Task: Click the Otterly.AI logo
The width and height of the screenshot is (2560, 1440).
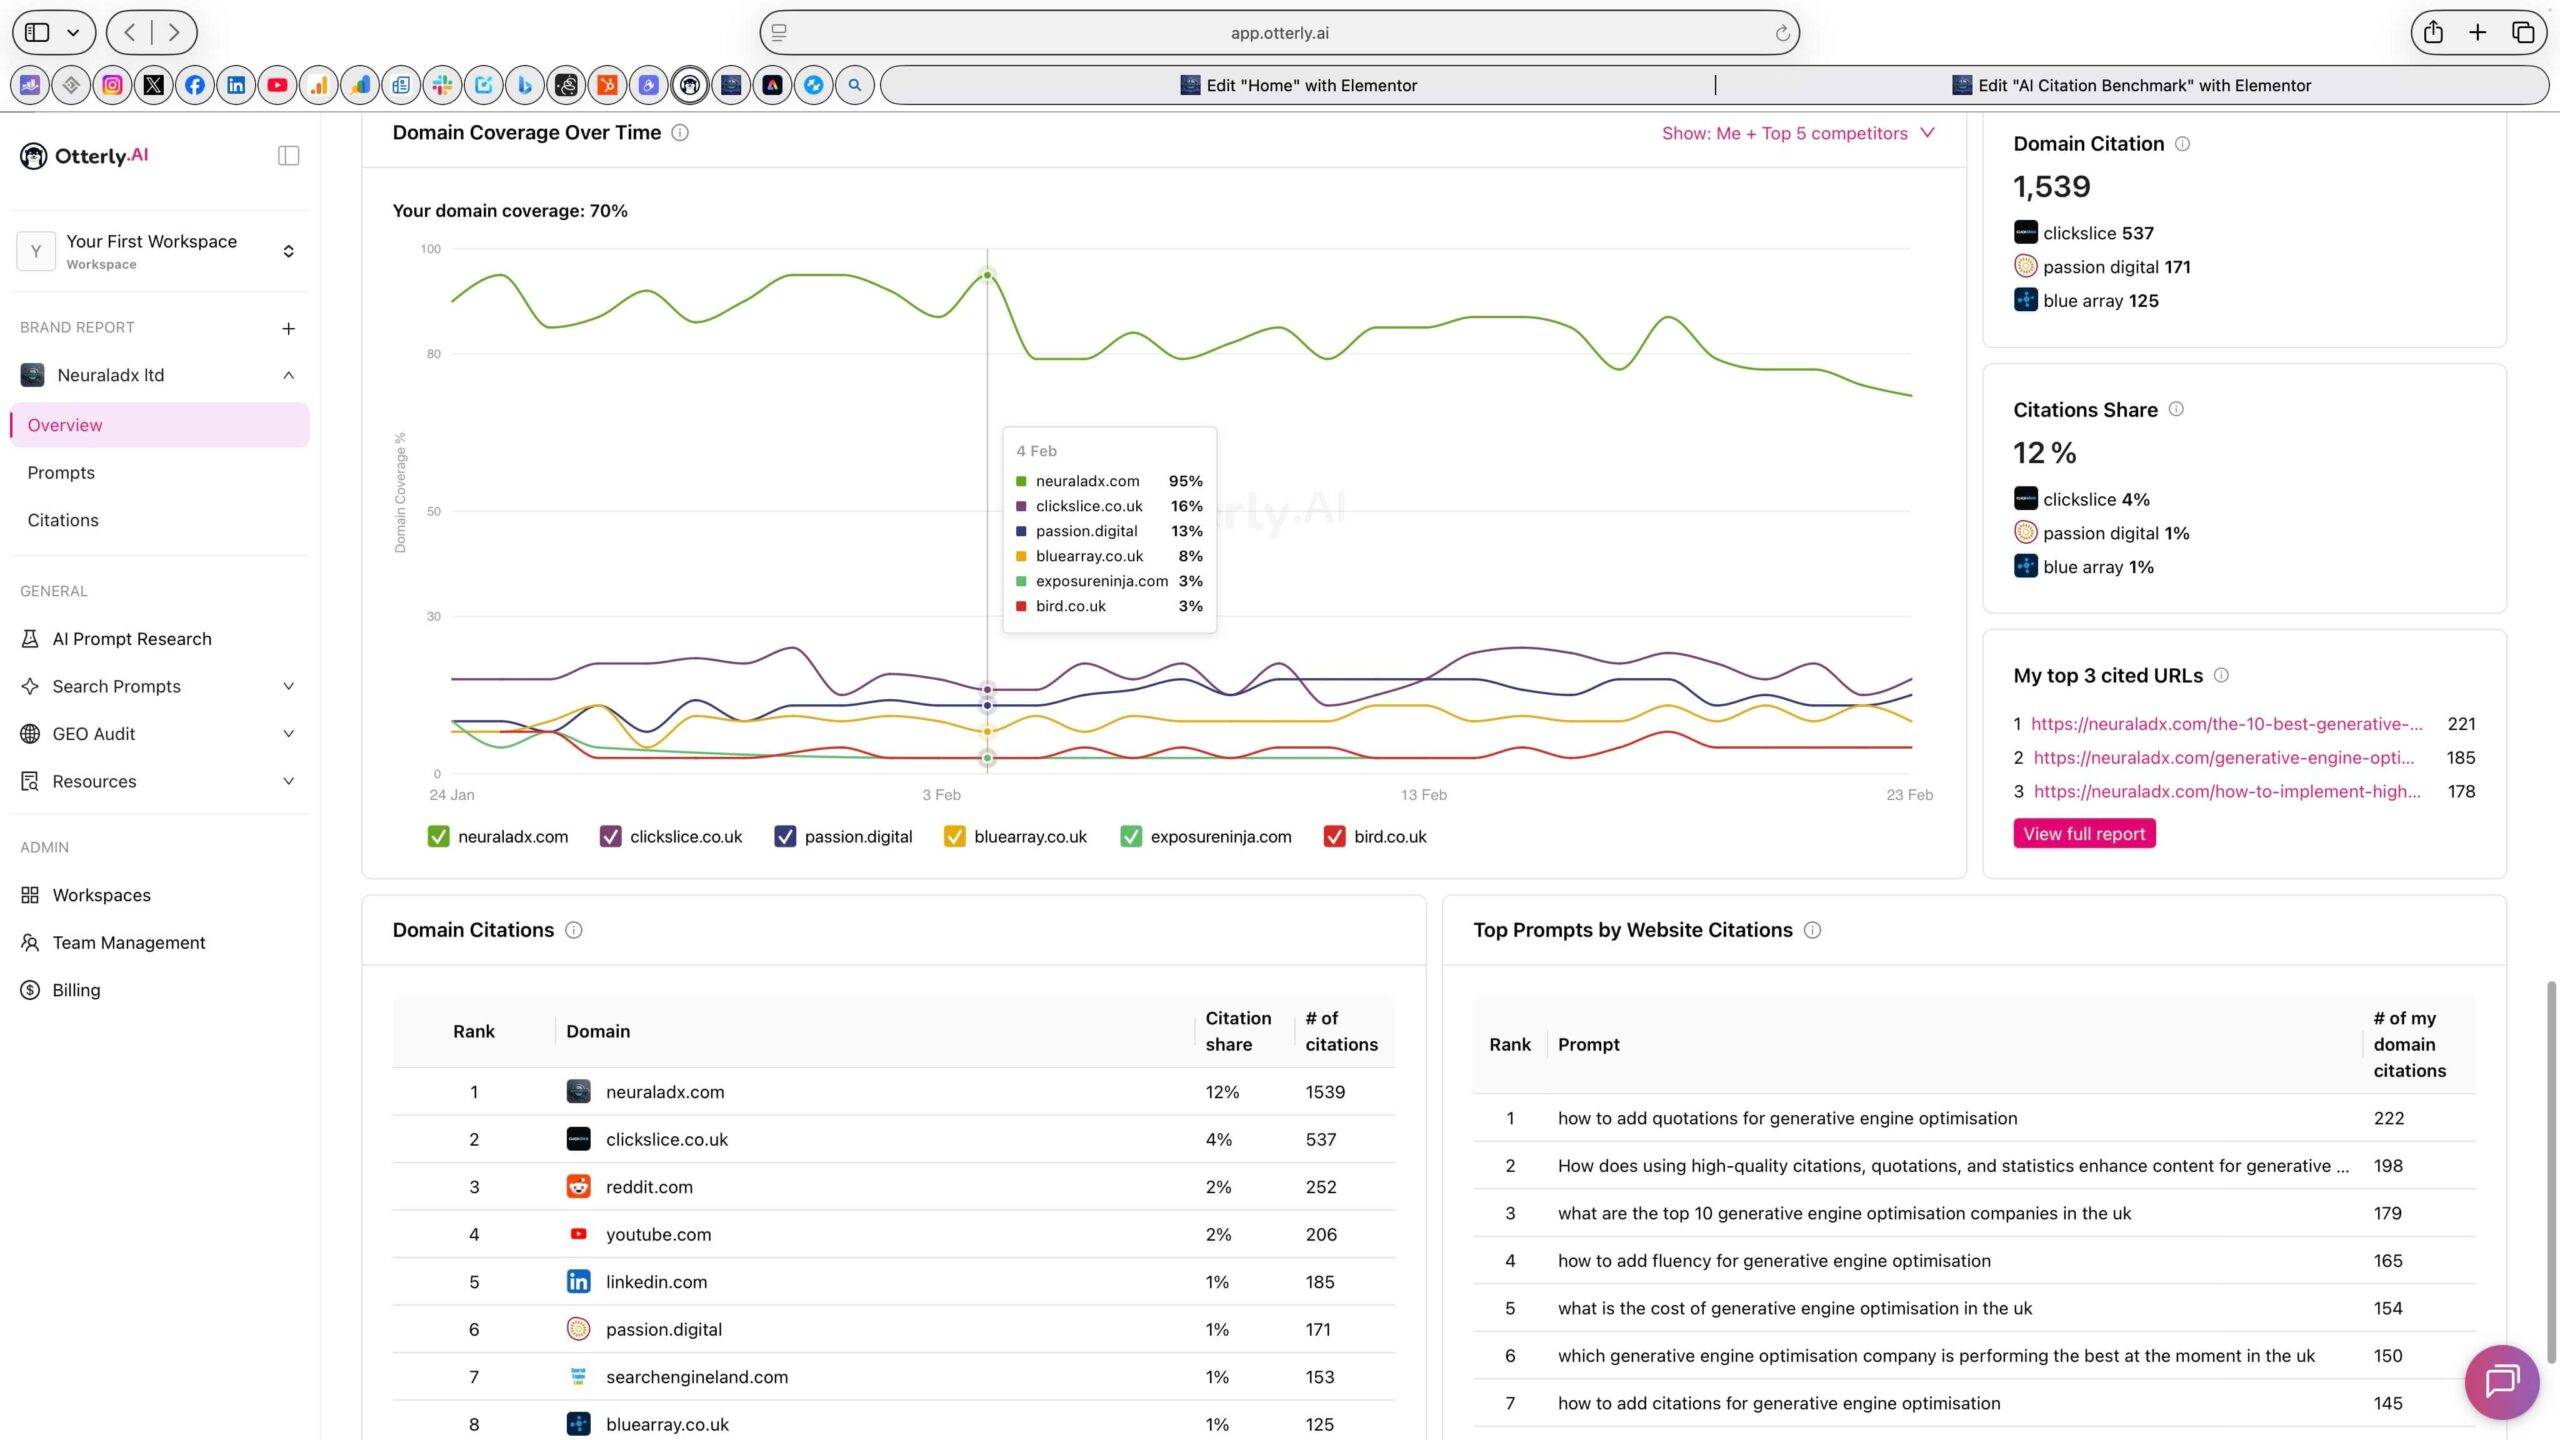Action: coord(84,155)
